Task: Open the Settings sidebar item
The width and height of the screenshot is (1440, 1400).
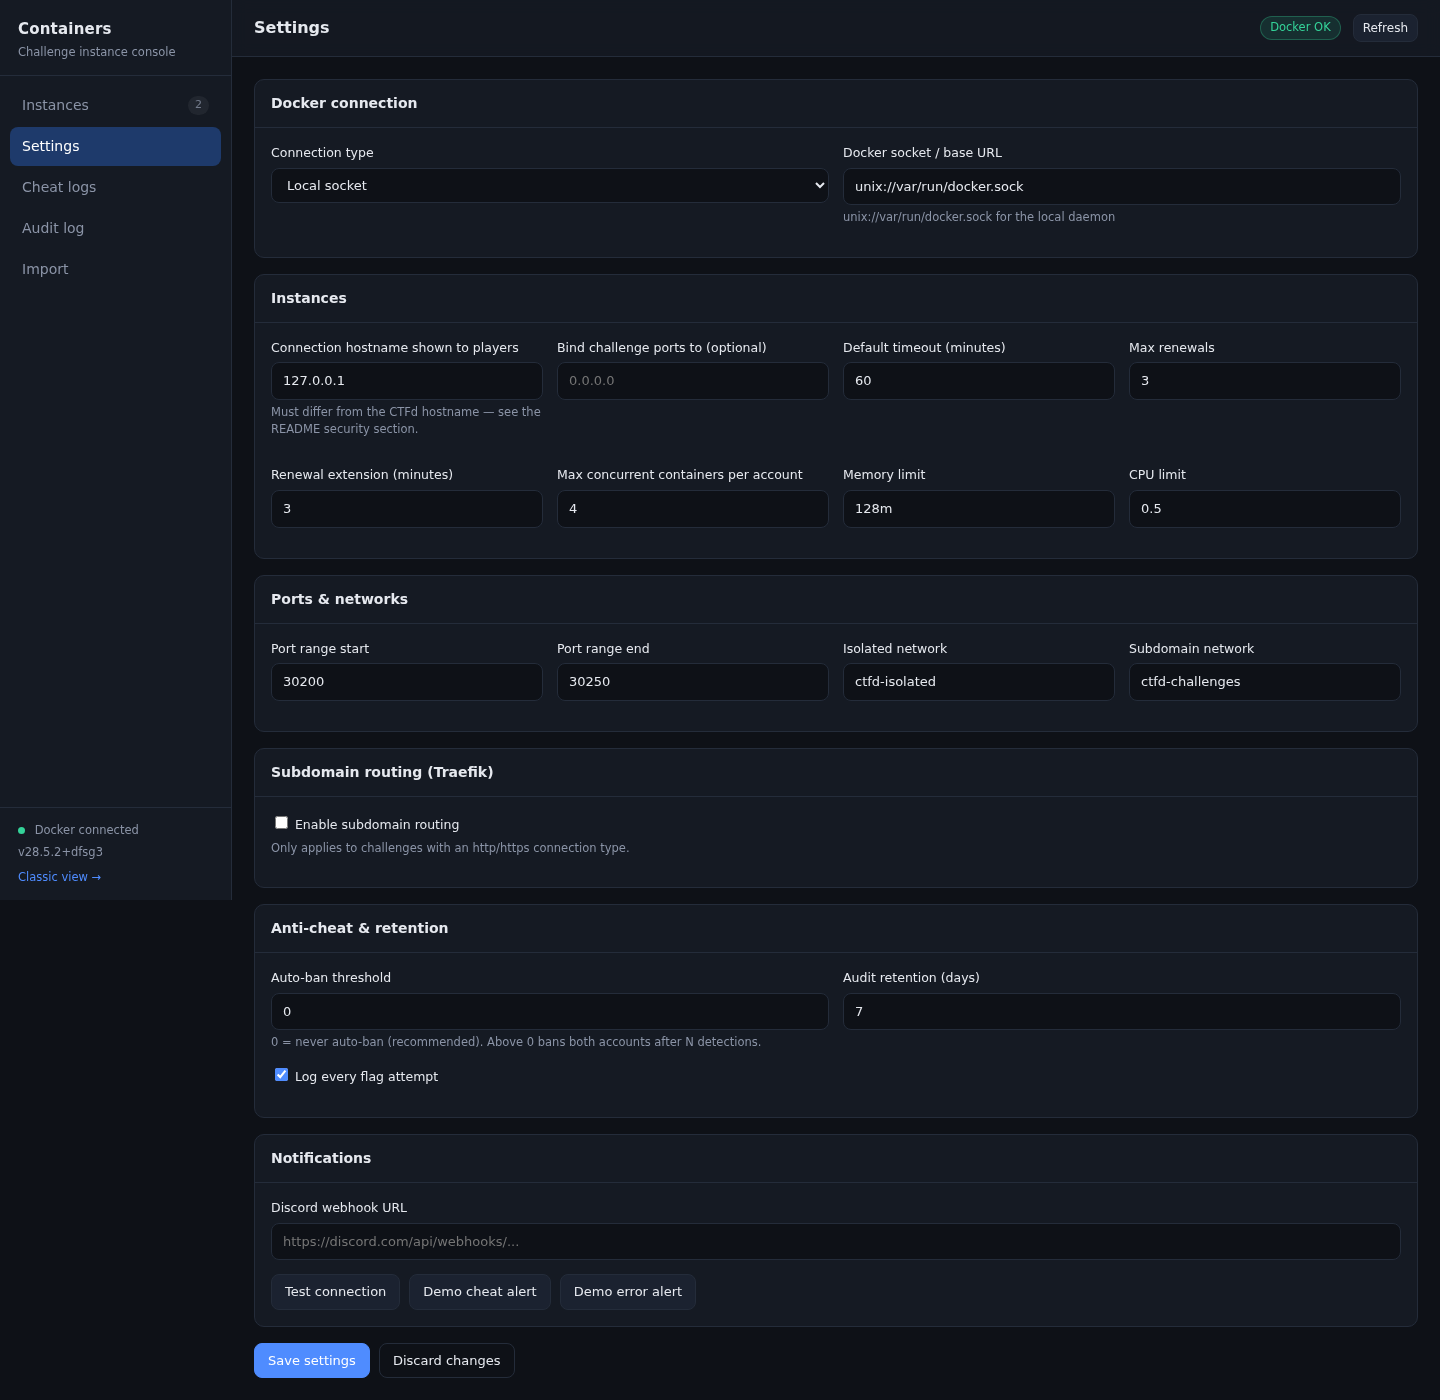Action: (x=115, y=146)
